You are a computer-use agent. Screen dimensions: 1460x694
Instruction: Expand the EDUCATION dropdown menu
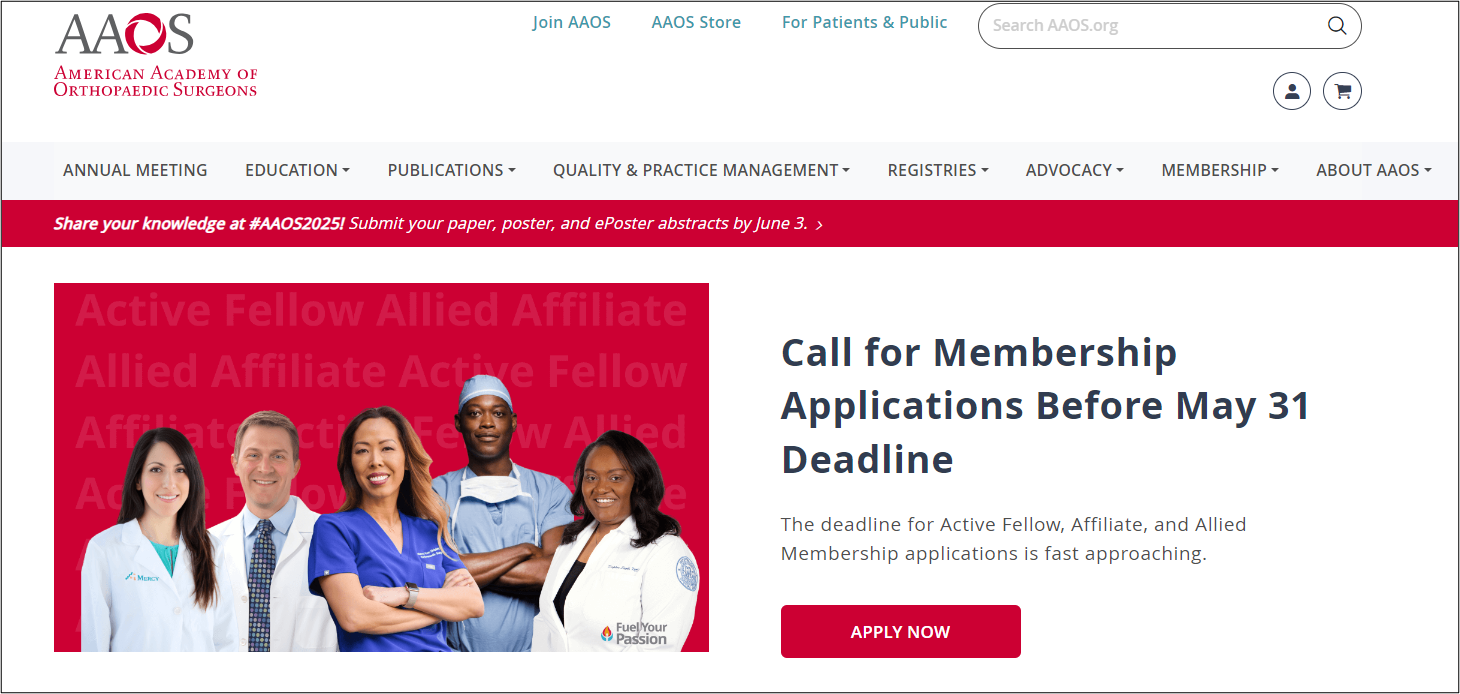296,170
